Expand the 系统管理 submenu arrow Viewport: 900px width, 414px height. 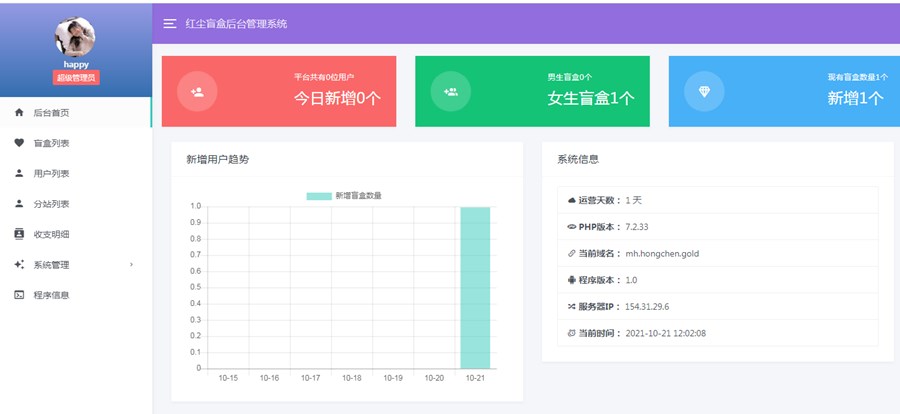click(132, 265)
